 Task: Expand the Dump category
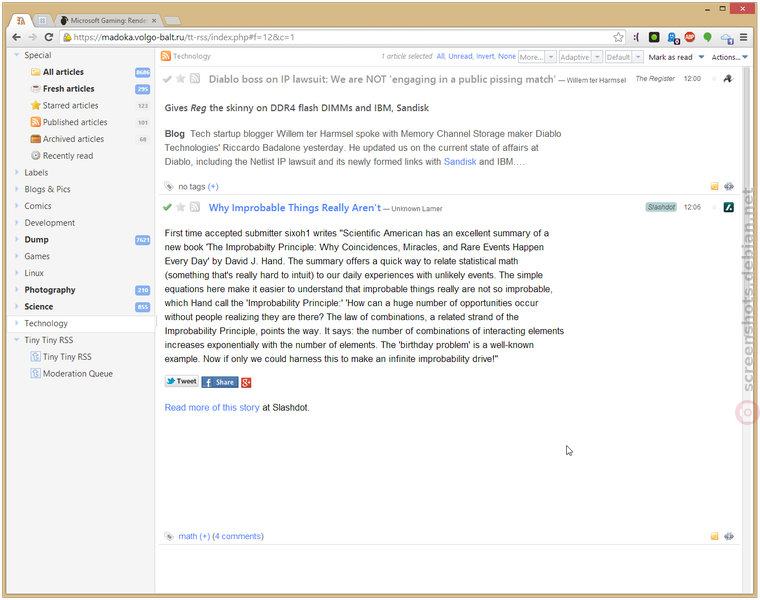point(16,239)
